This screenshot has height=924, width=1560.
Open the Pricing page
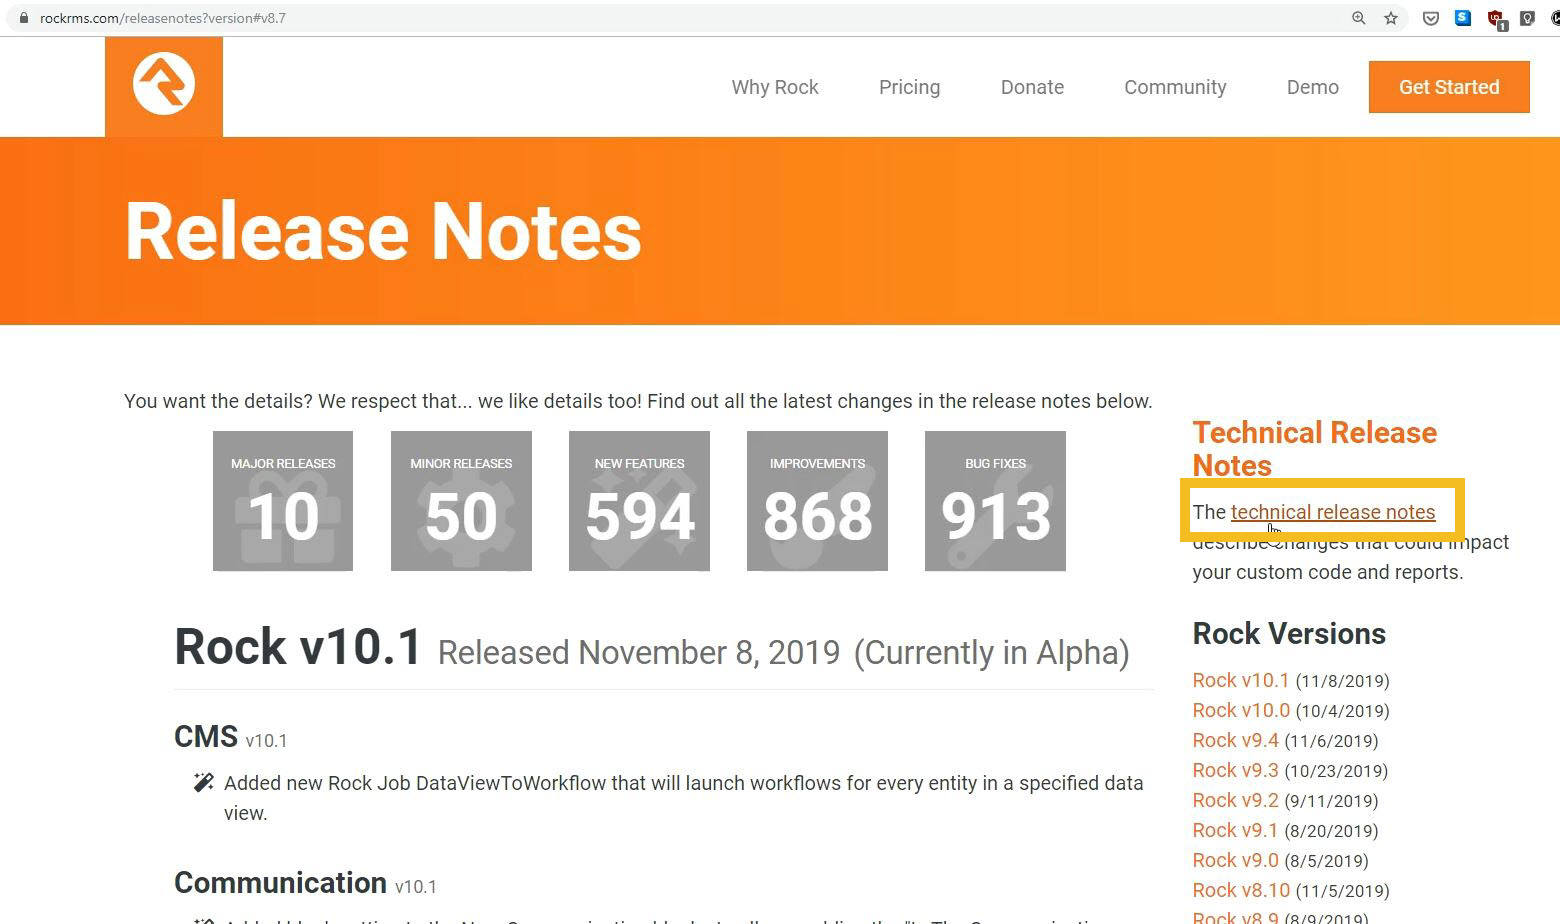pos(909,87)
